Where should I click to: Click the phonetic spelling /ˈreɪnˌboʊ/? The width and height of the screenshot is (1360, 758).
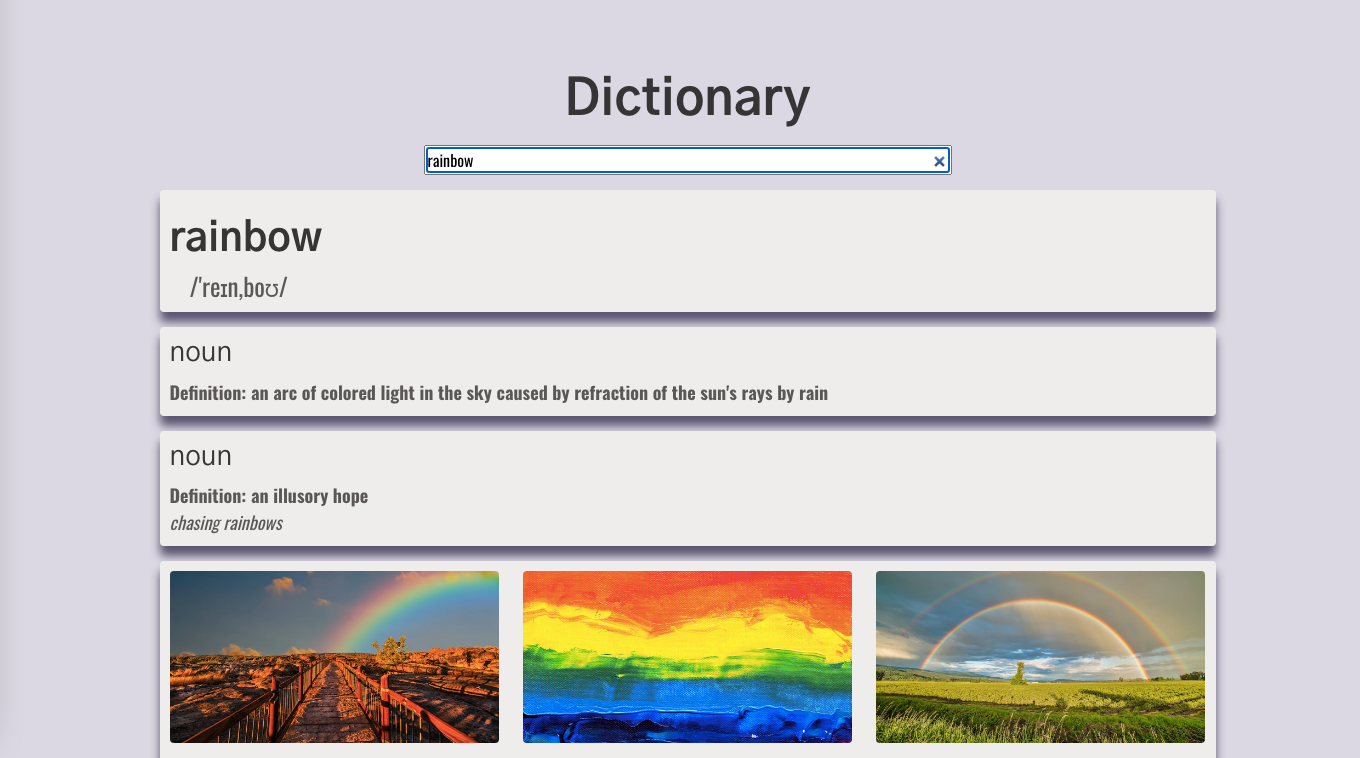[239, 288]
